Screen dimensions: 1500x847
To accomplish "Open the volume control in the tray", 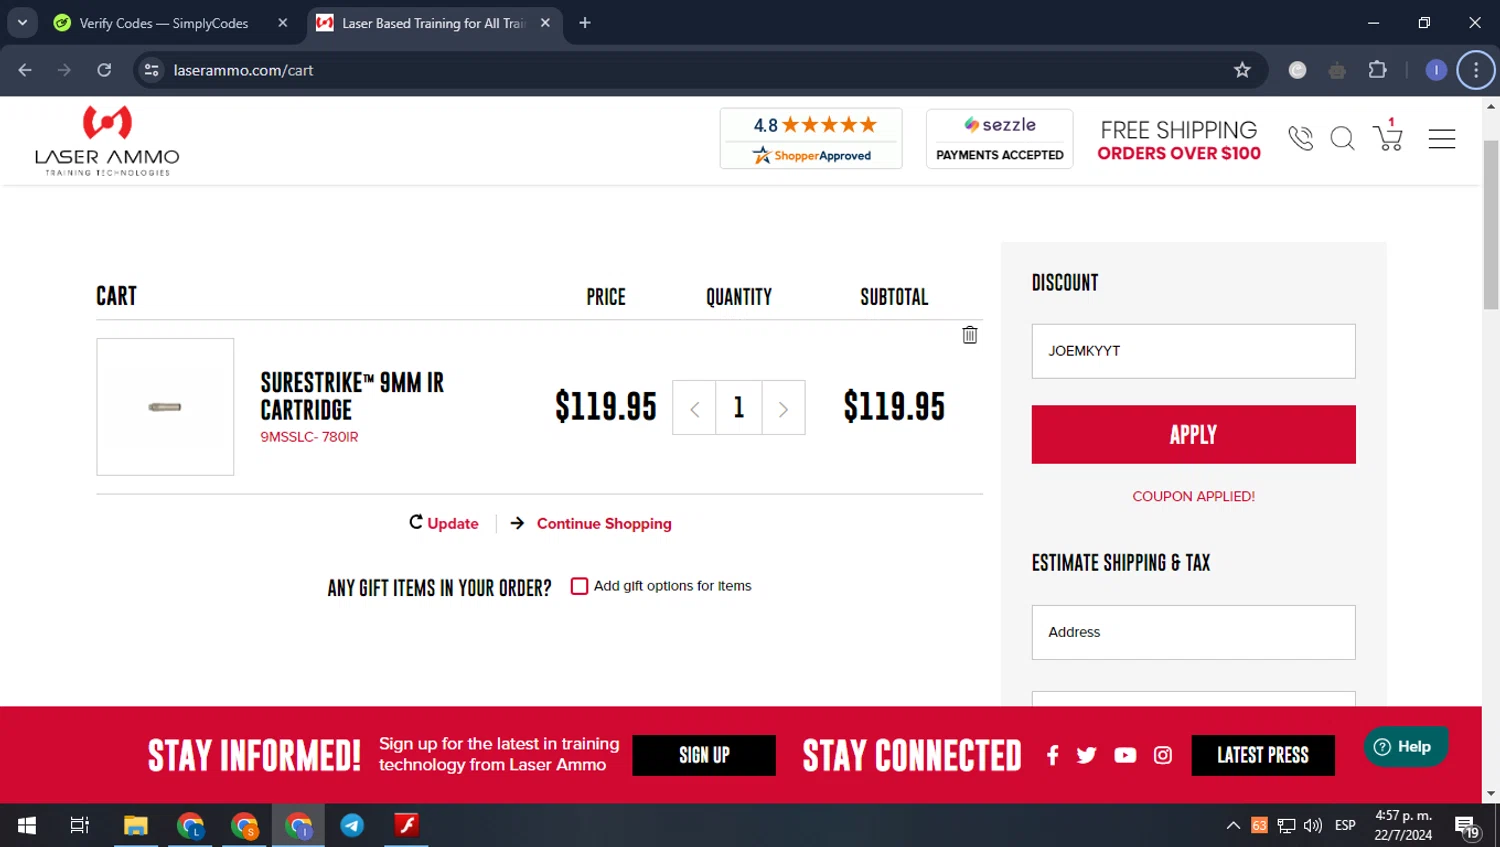I will pos(1313,825).
